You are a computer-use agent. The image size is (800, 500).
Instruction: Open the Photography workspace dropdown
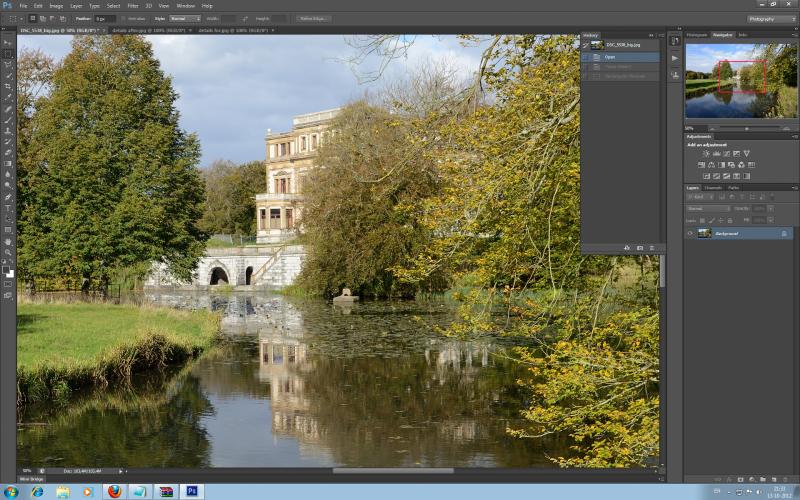(771, 19)
